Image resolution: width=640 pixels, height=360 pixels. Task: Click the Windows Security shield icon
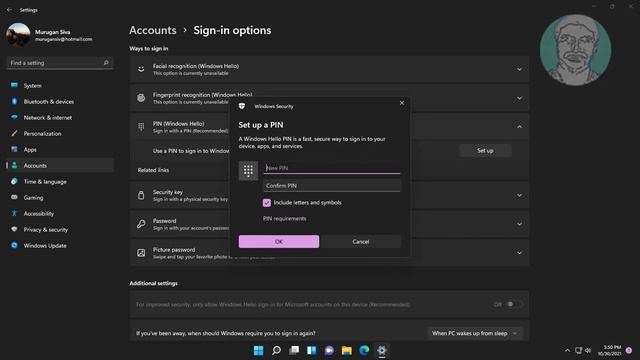click(x=242, y=106)
